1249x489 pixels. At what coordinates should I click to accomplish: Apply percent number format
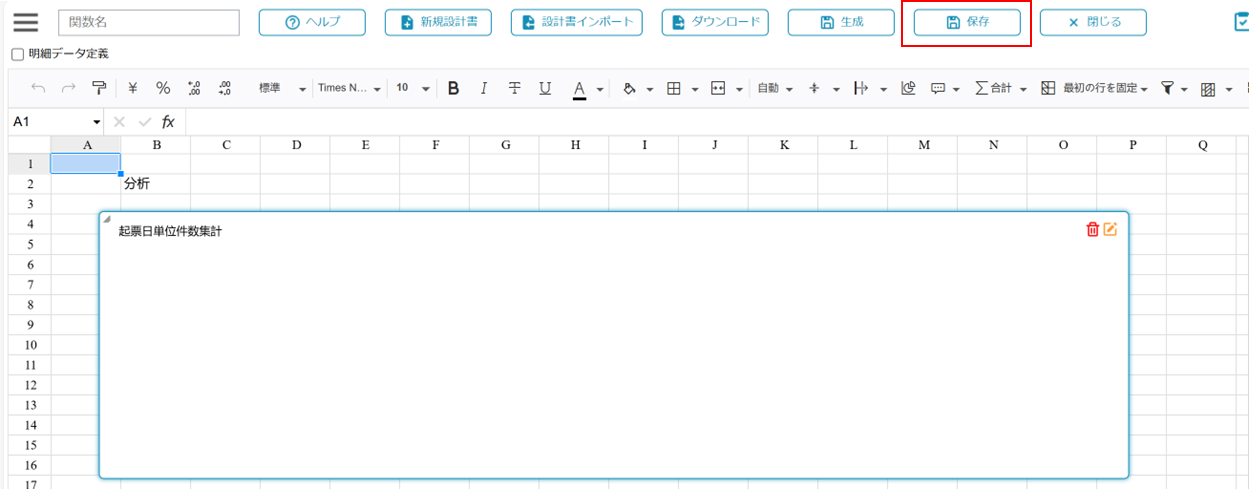[x=163, y=88]
